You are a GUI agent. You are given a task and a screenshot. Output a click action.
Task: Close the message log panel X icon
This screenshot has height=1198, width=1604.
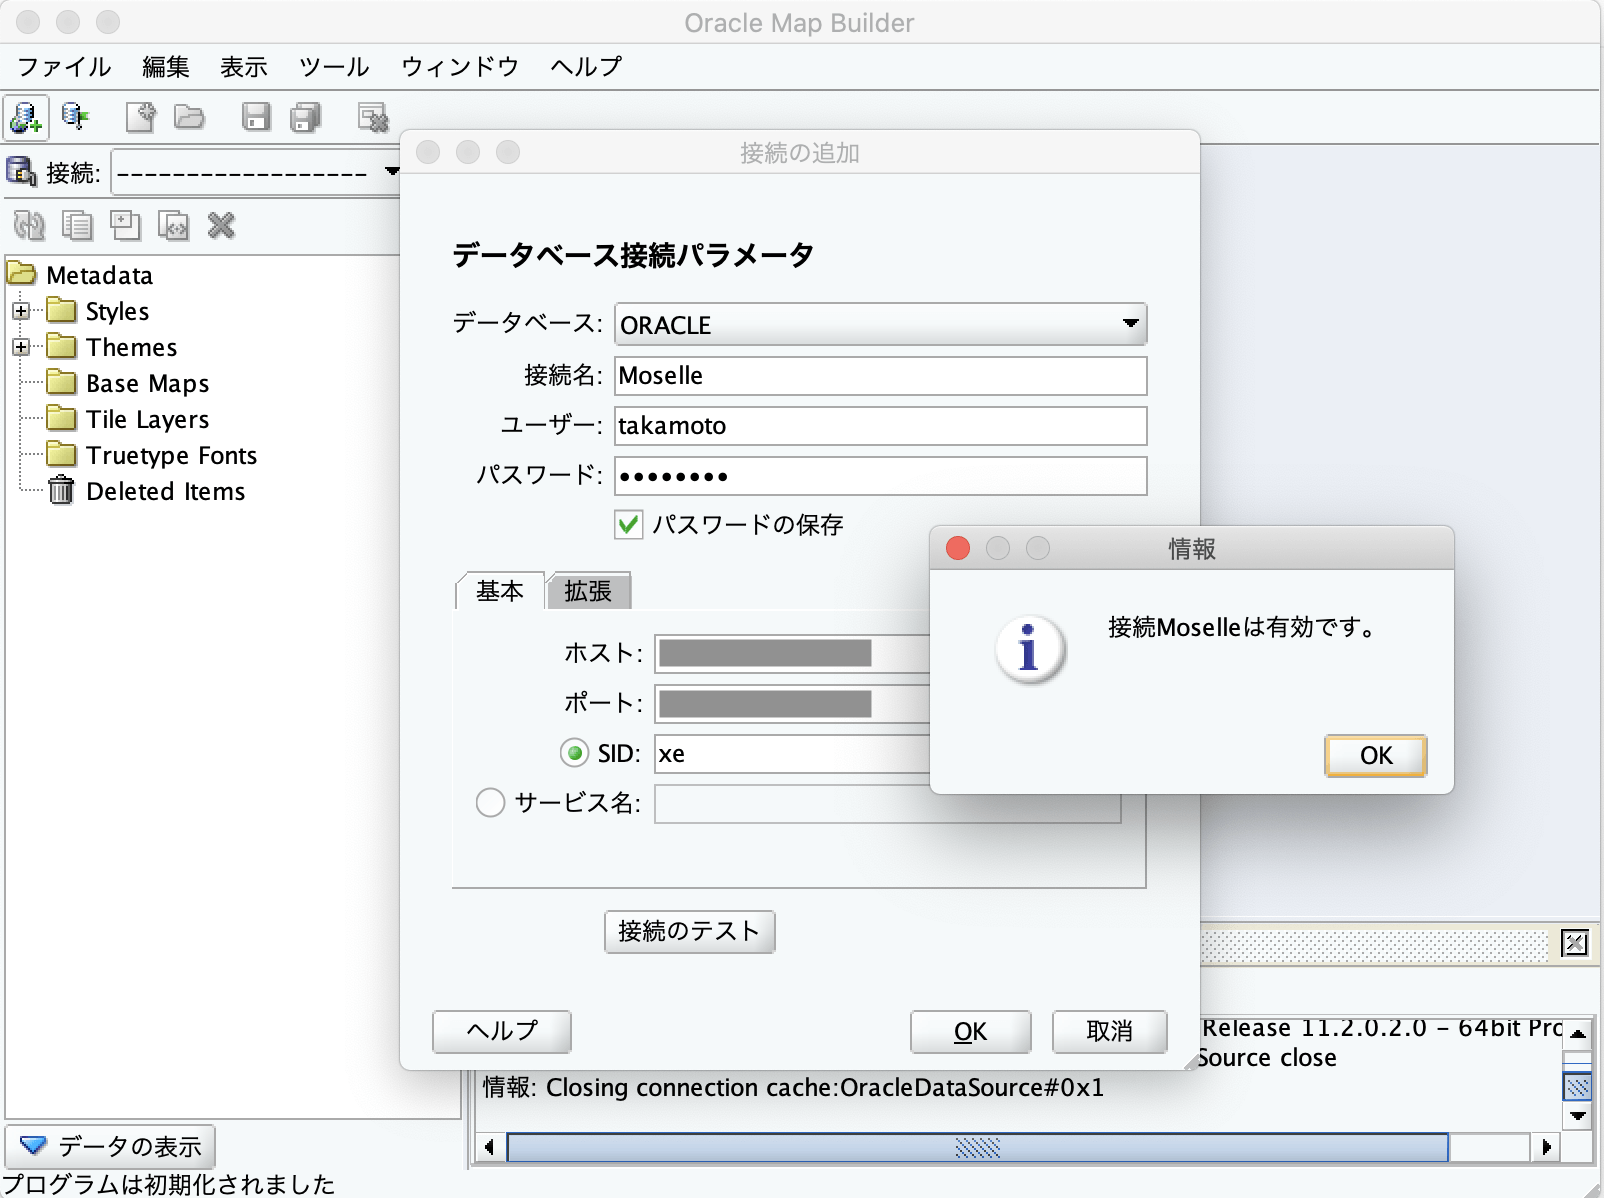[x=1575, y=943]
